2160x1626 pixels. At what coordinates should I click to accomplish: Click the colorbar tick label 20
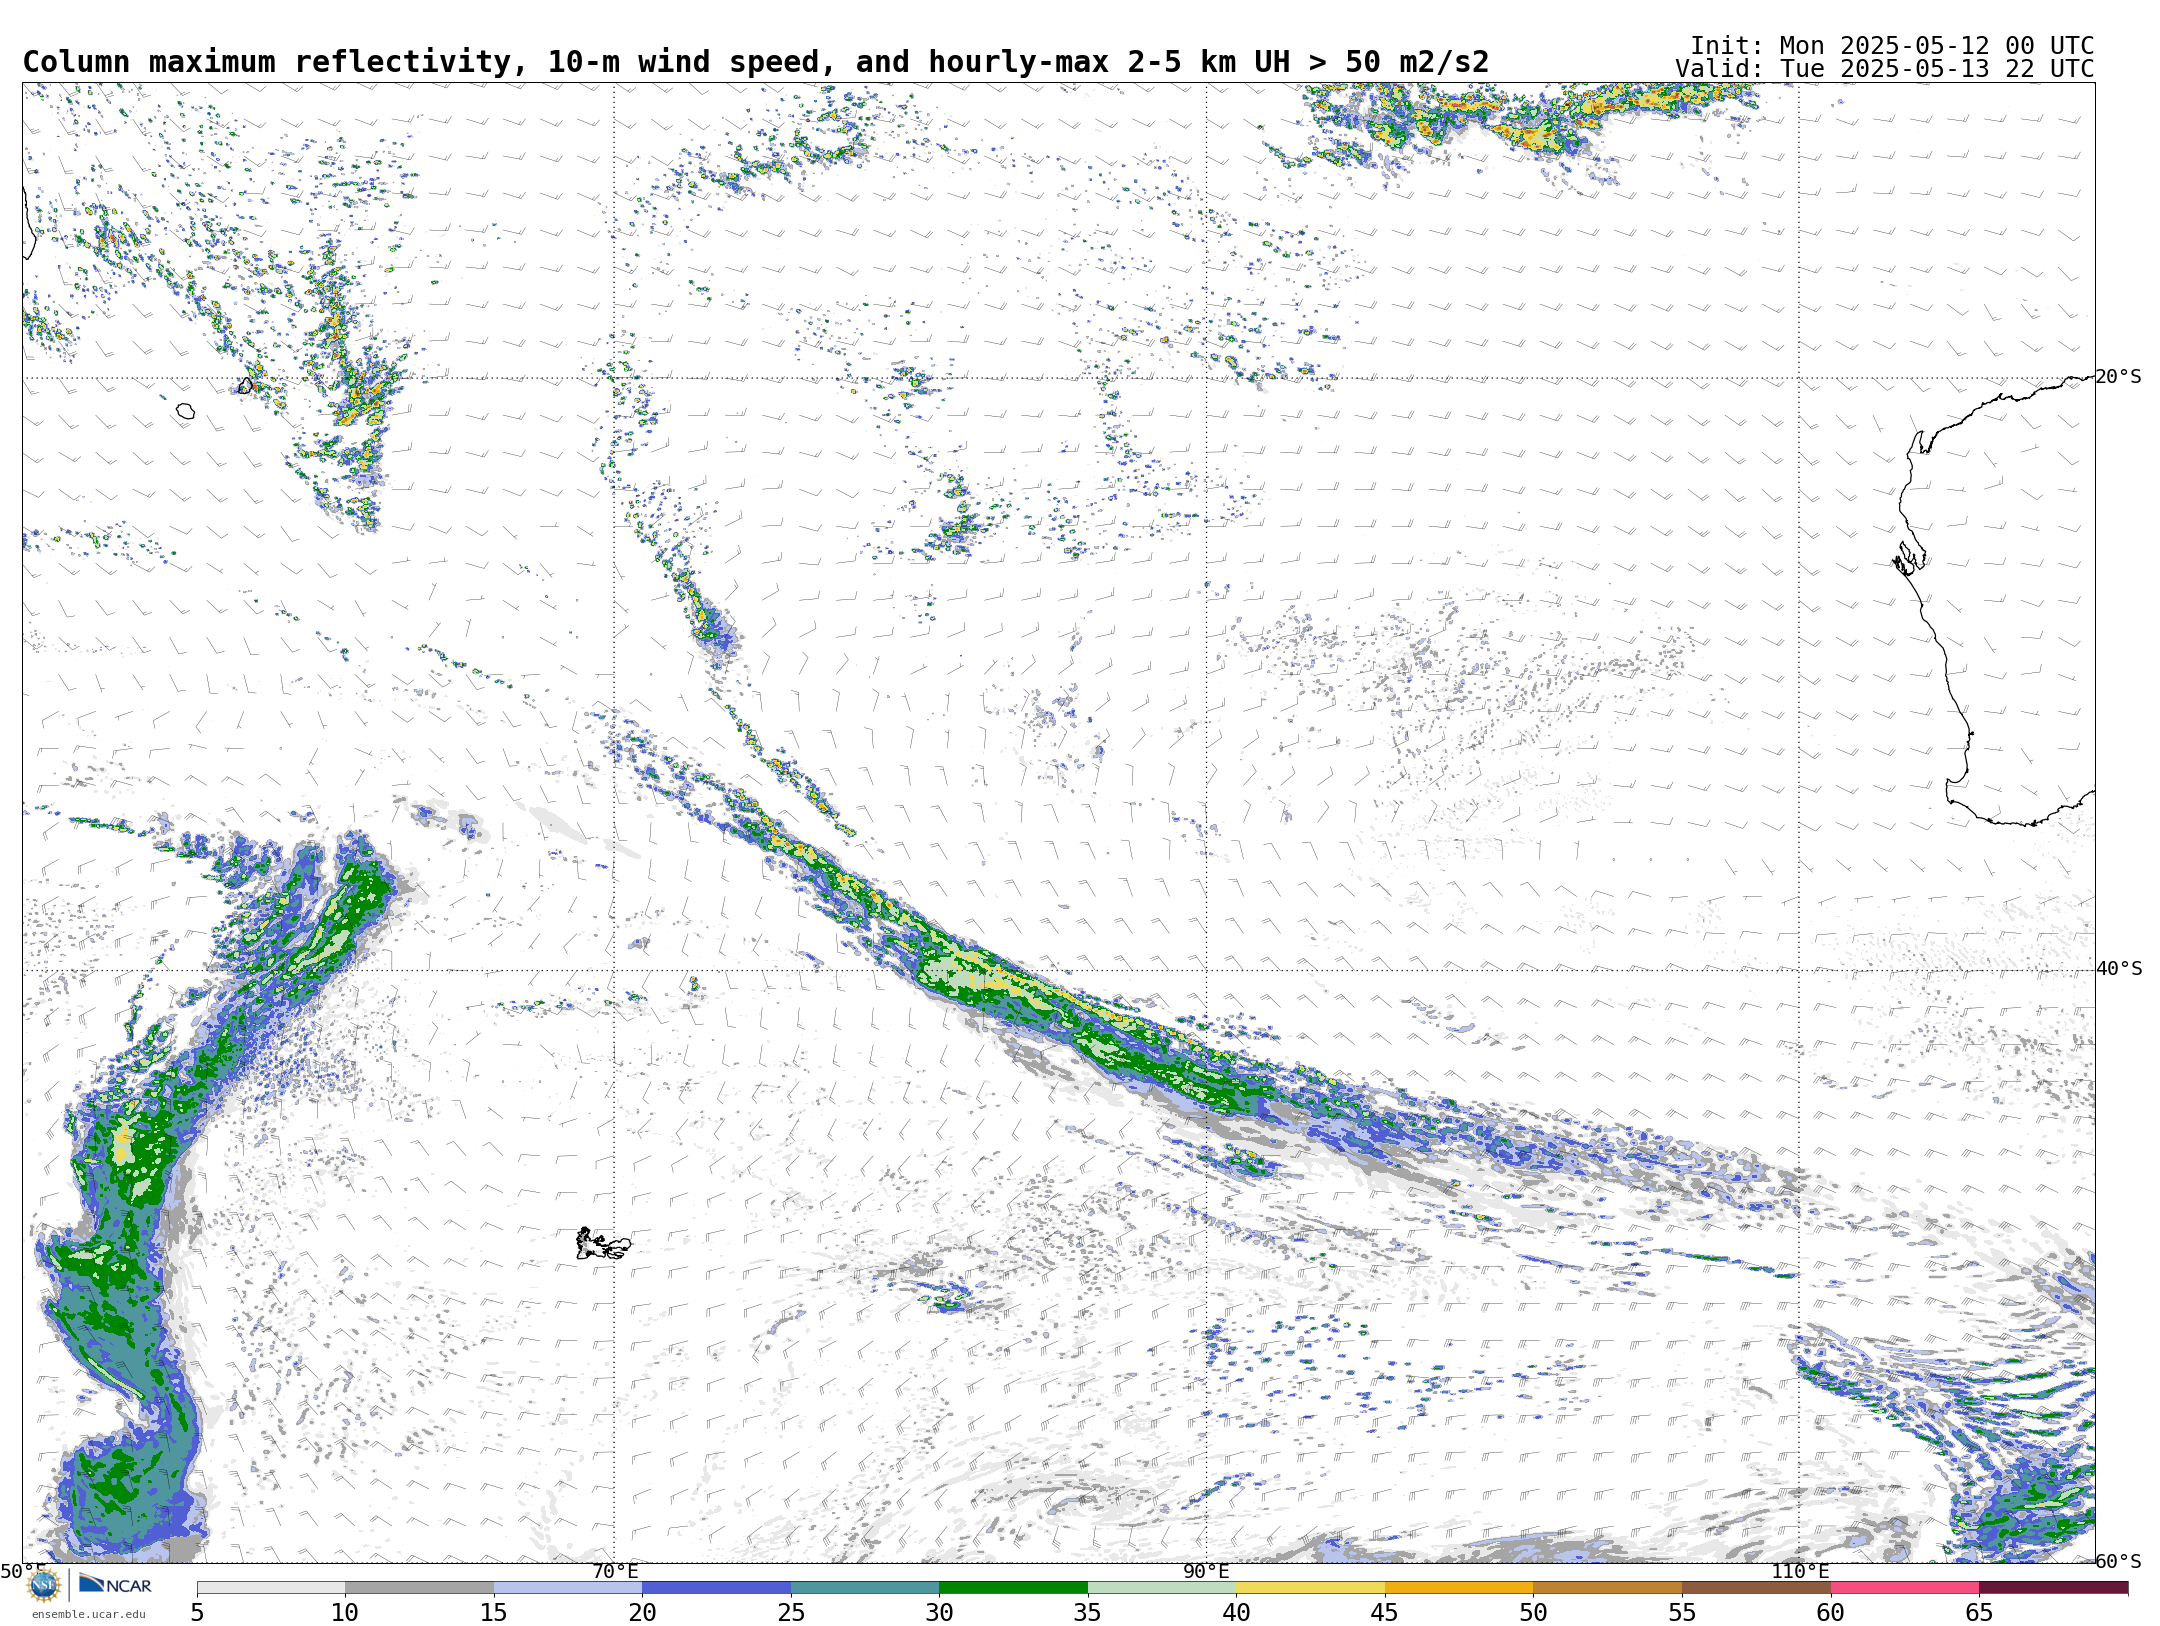click(x=642, y=1613)
